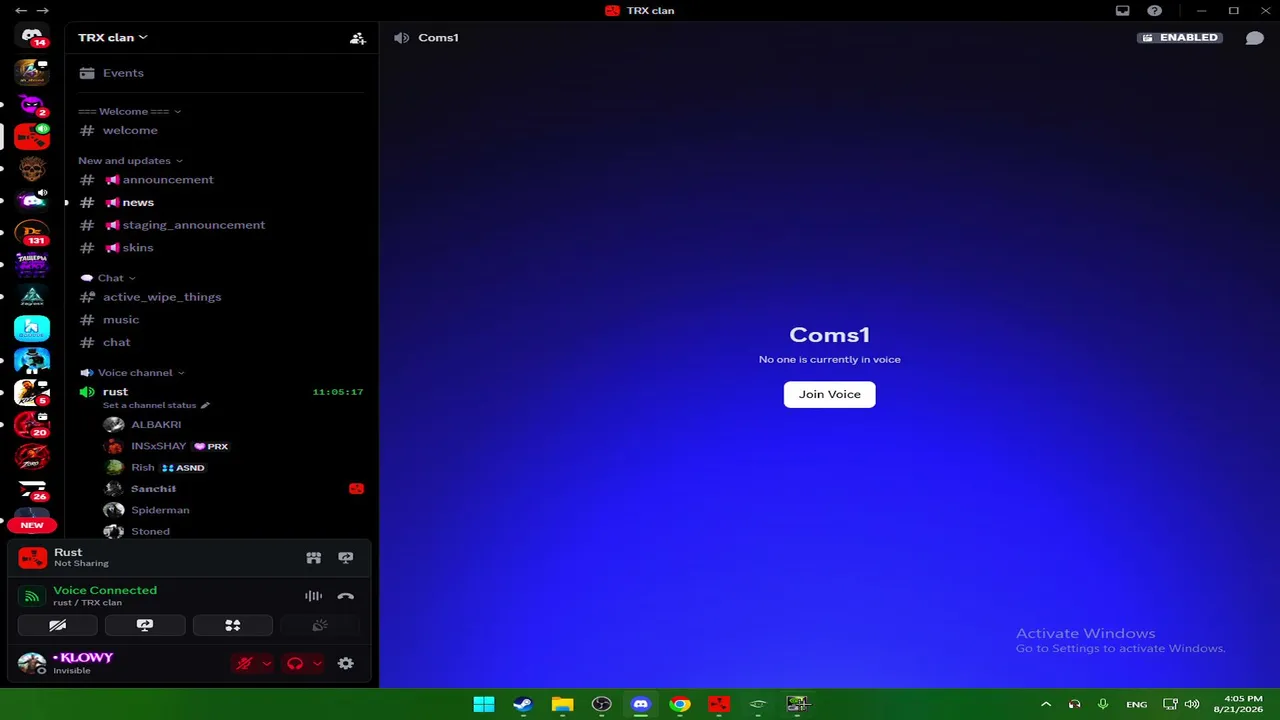Image resolution: width=1280 pixels, height=720 pixels.
Task: Open voice noise suppression options
Action: (x=314, y=596)
